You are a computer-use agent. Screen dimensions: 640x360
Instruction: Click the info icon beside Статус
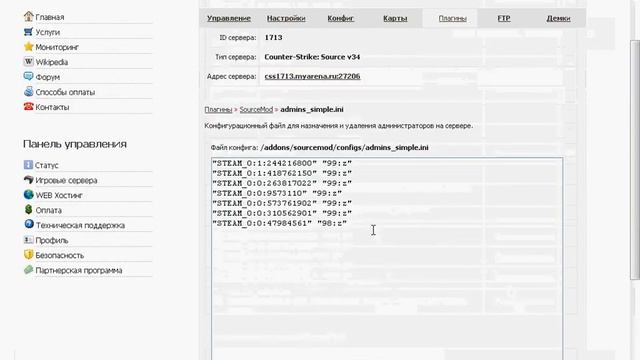point(28,165)
